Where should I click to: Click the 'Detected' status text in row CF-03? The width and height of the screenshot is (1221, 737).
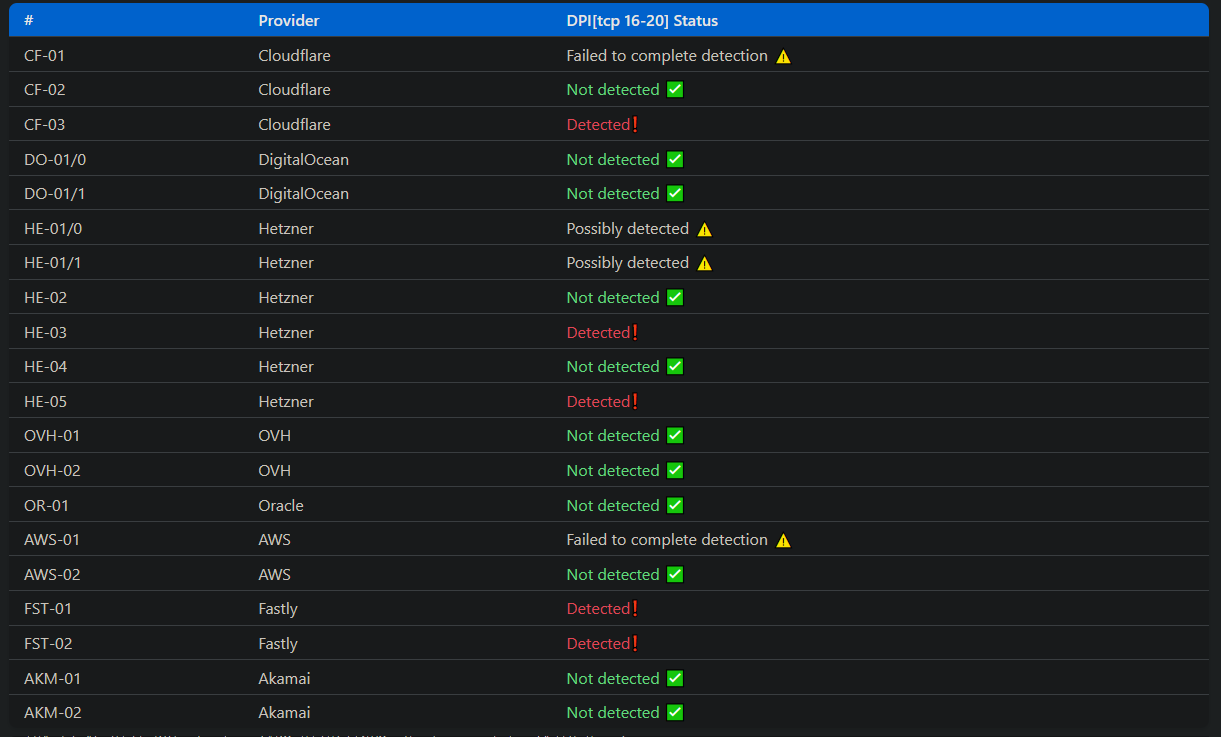(598, 125)
